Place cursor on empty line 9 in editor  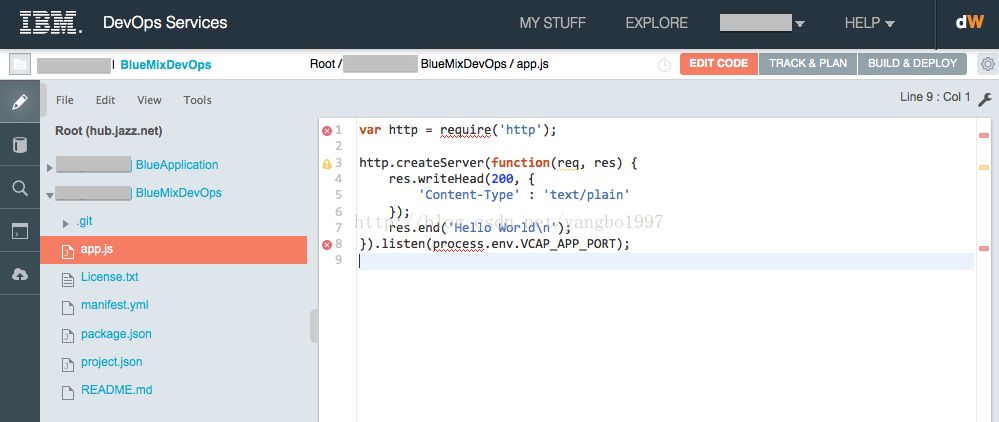coord(665,261)
